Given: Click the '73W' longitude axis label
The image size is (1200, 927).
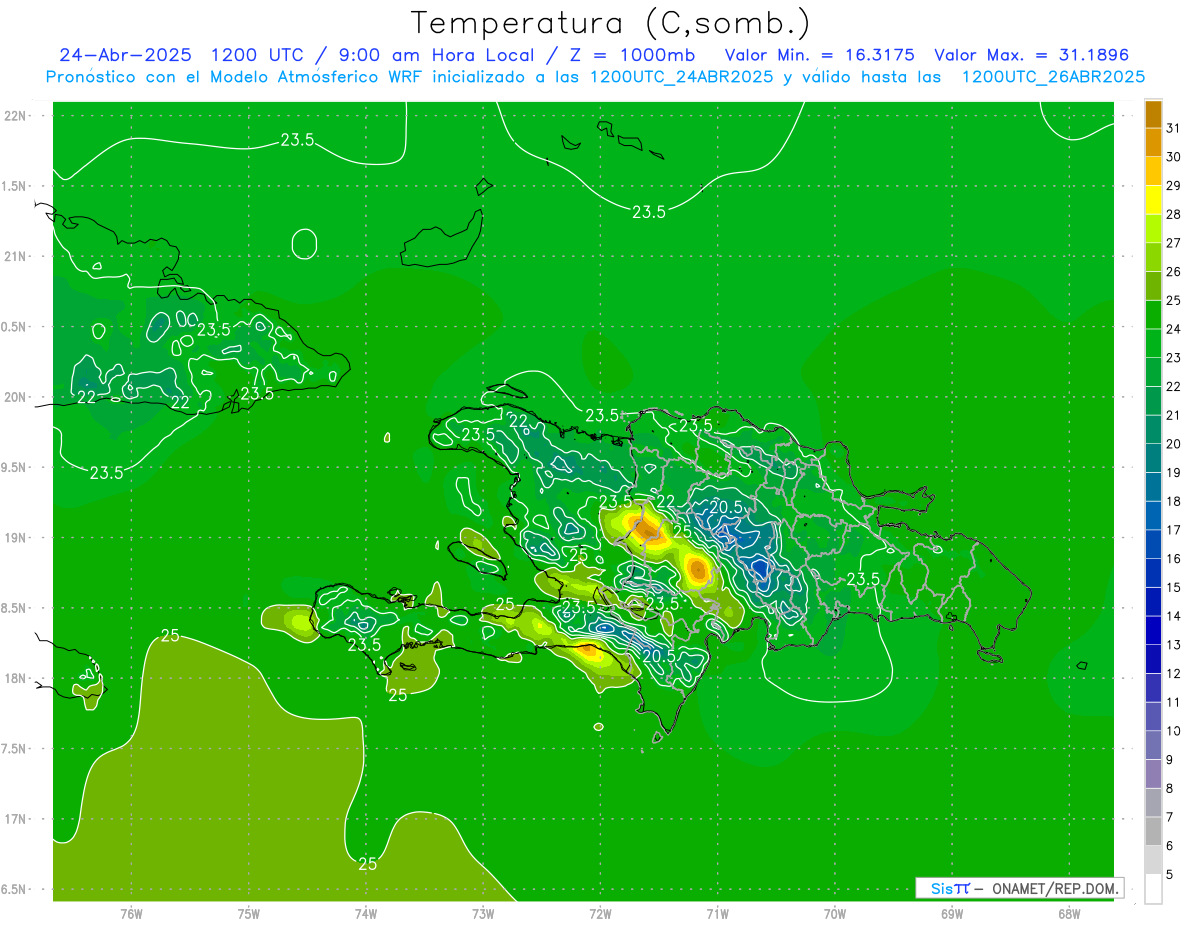Looking at the screenshot, I should (x=483, y=912).
